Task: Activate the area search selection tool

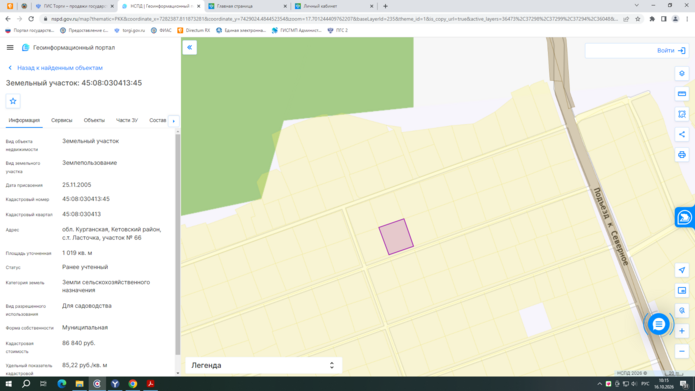Action: click(682, 114)
